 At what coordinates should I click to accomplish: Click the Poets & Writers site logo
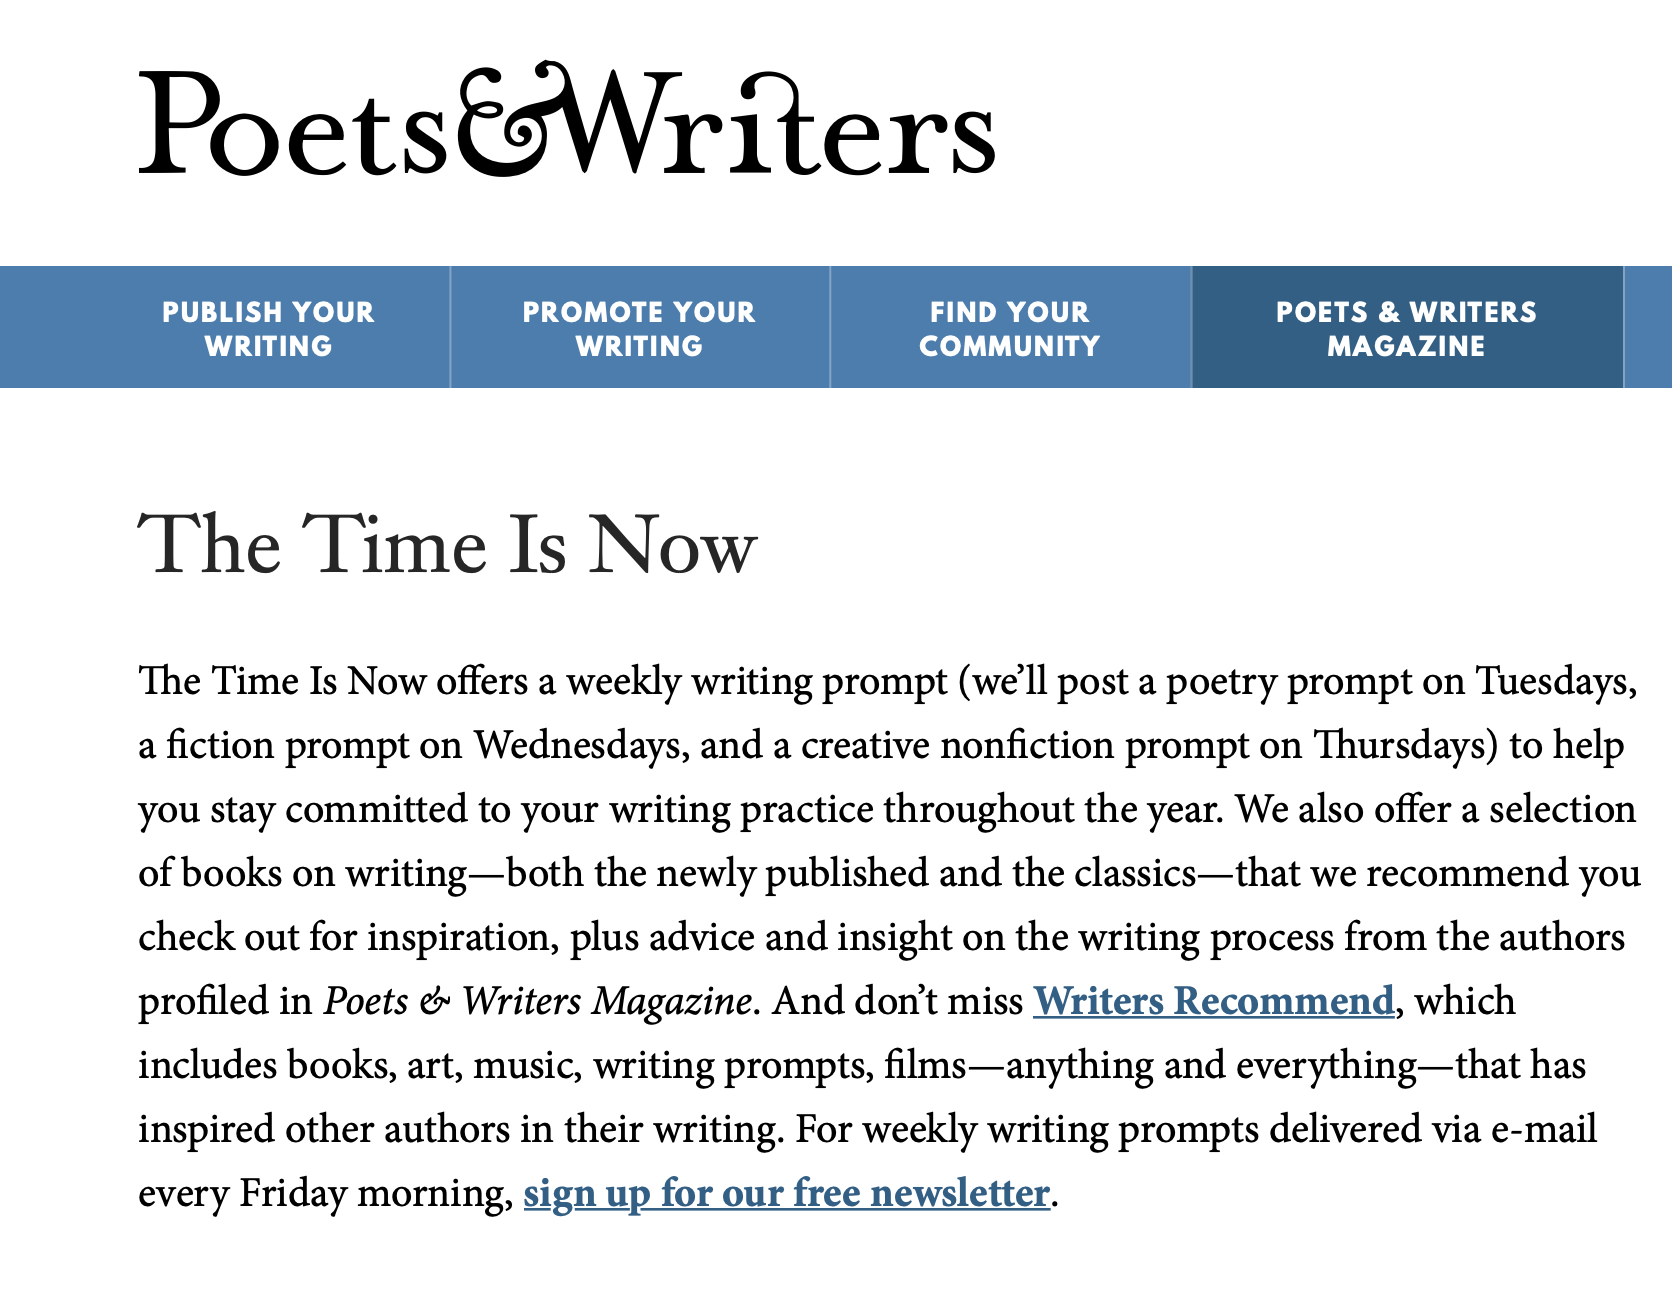point(566,122)
